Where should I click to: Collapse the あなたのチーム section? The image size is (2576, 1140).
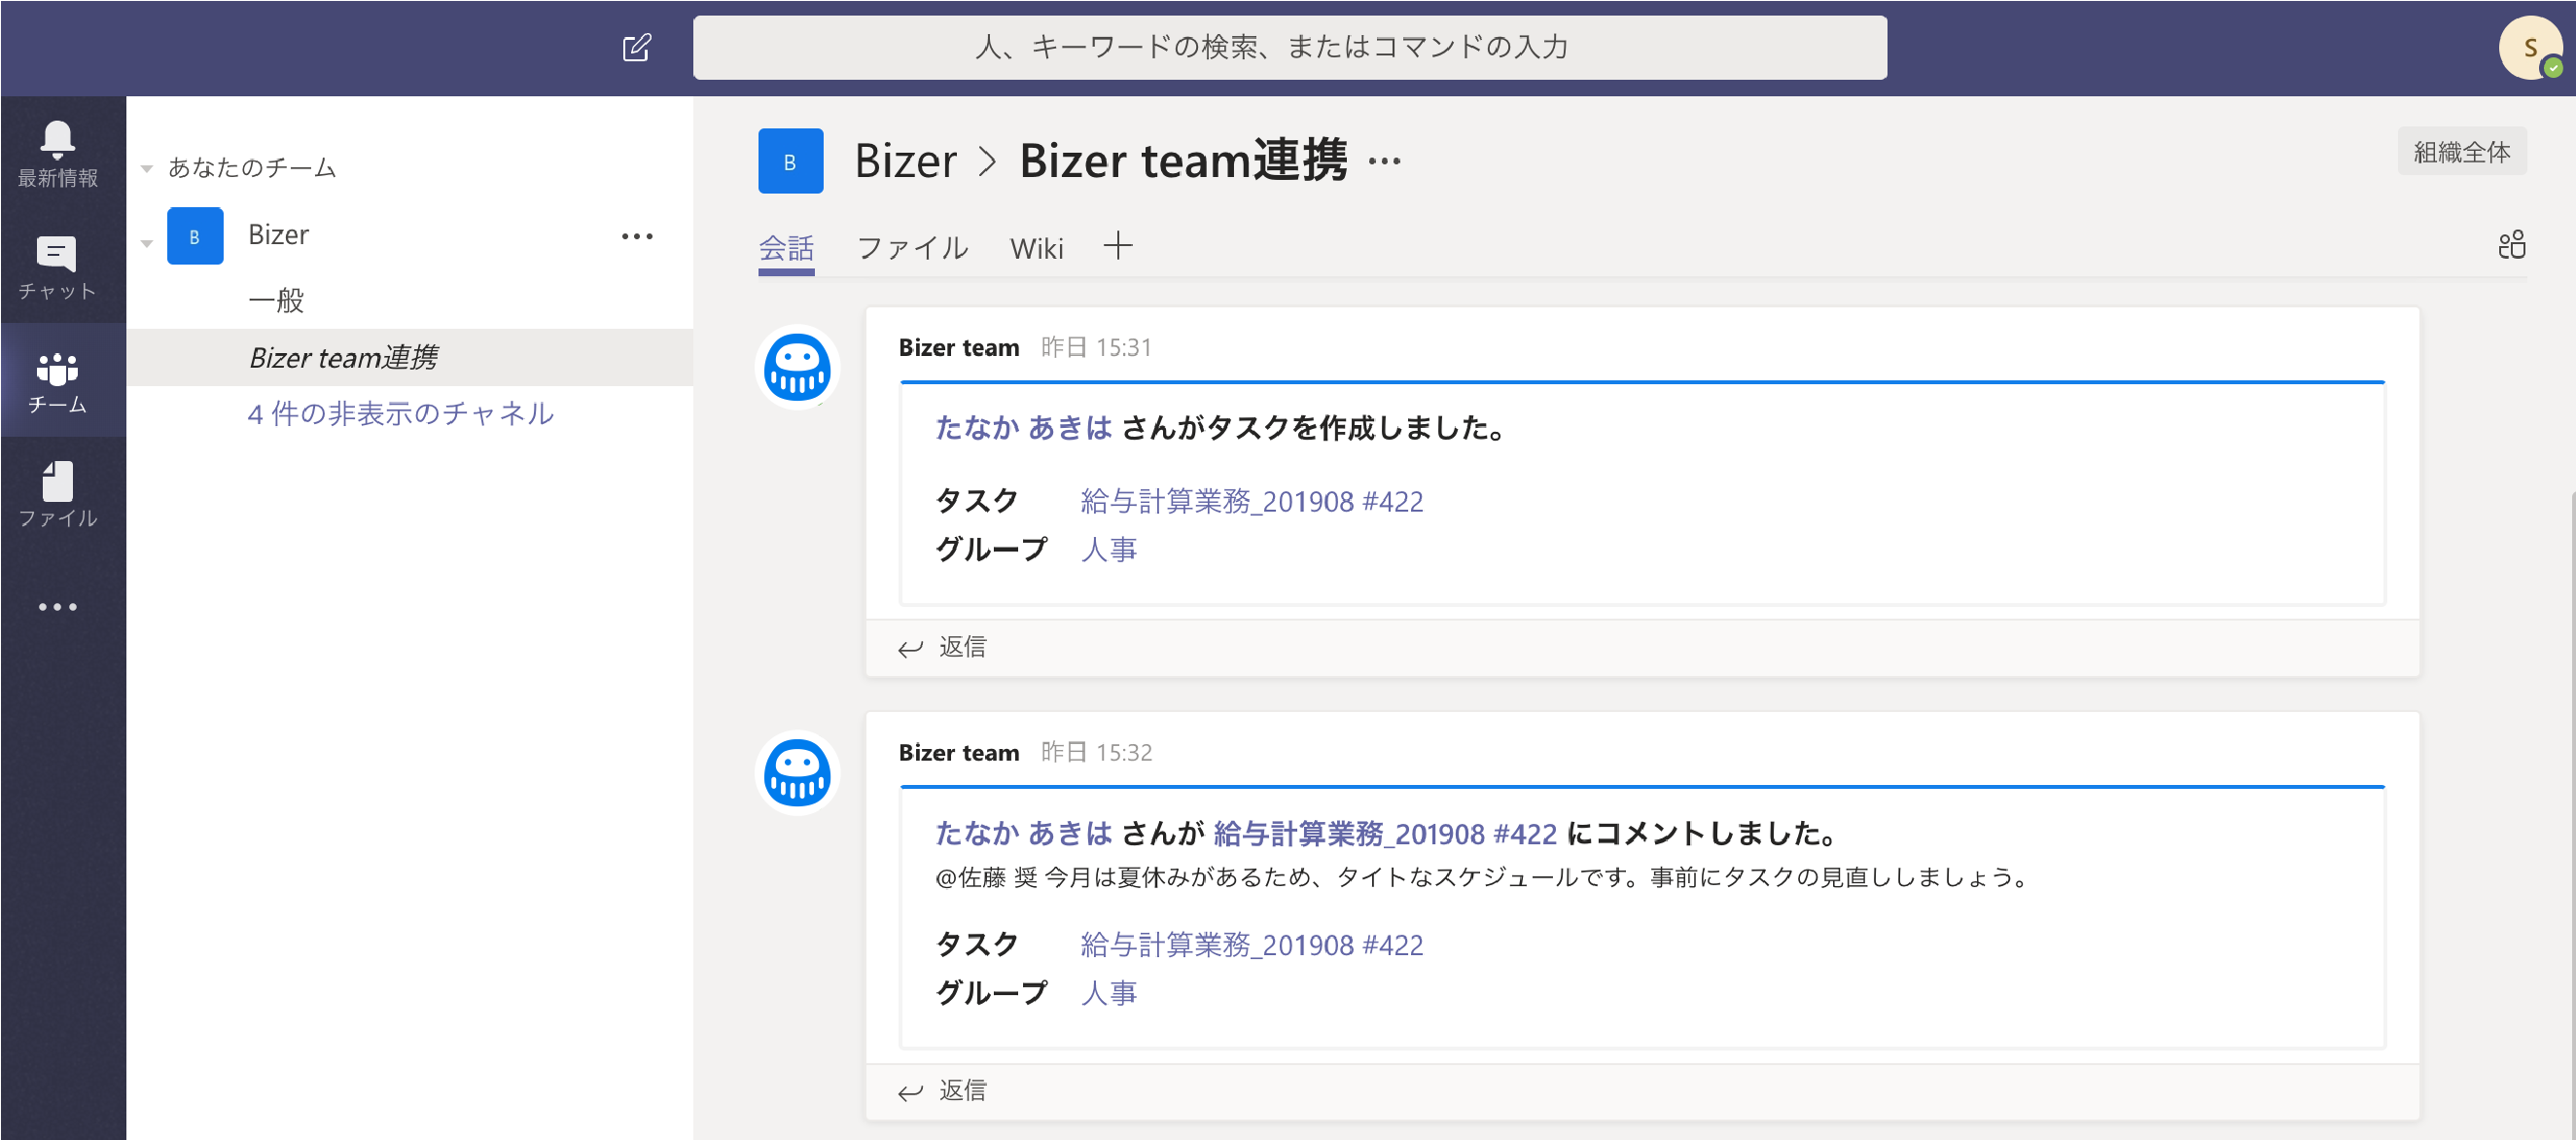click(147, 168)
